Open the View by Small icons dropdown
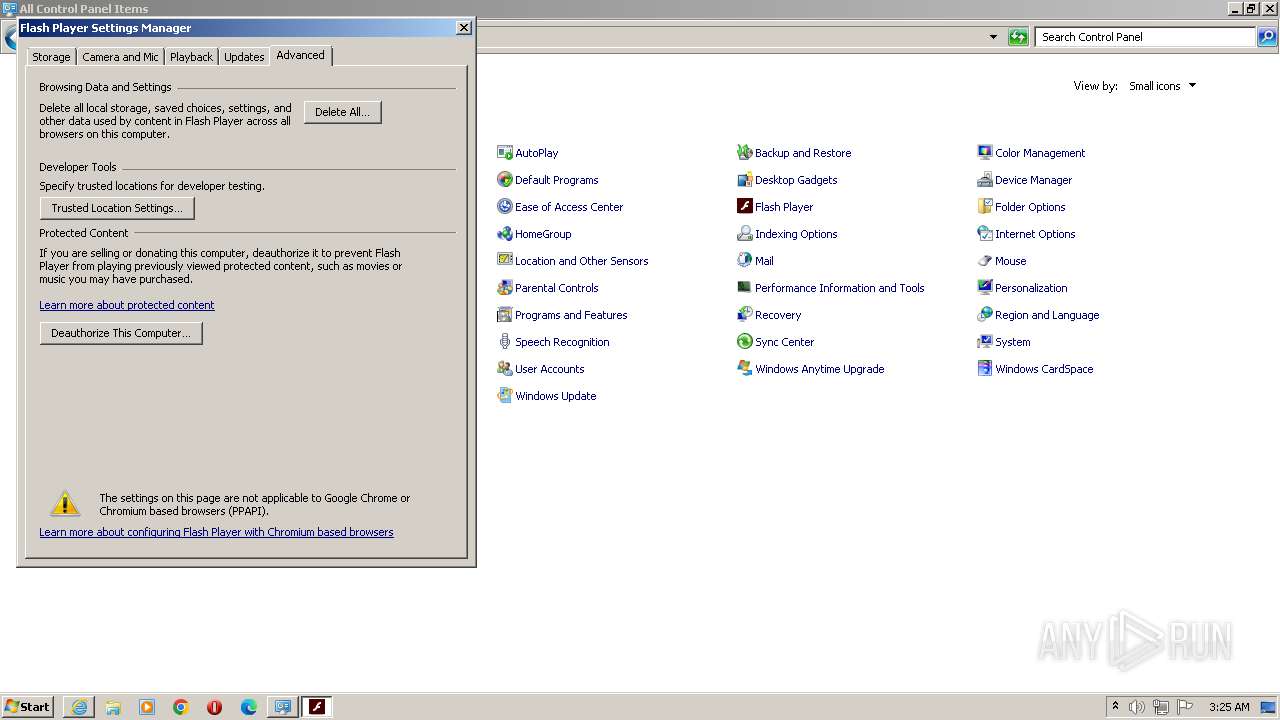The width and height of the screenshot is (1280, 720). [1162, 86]
